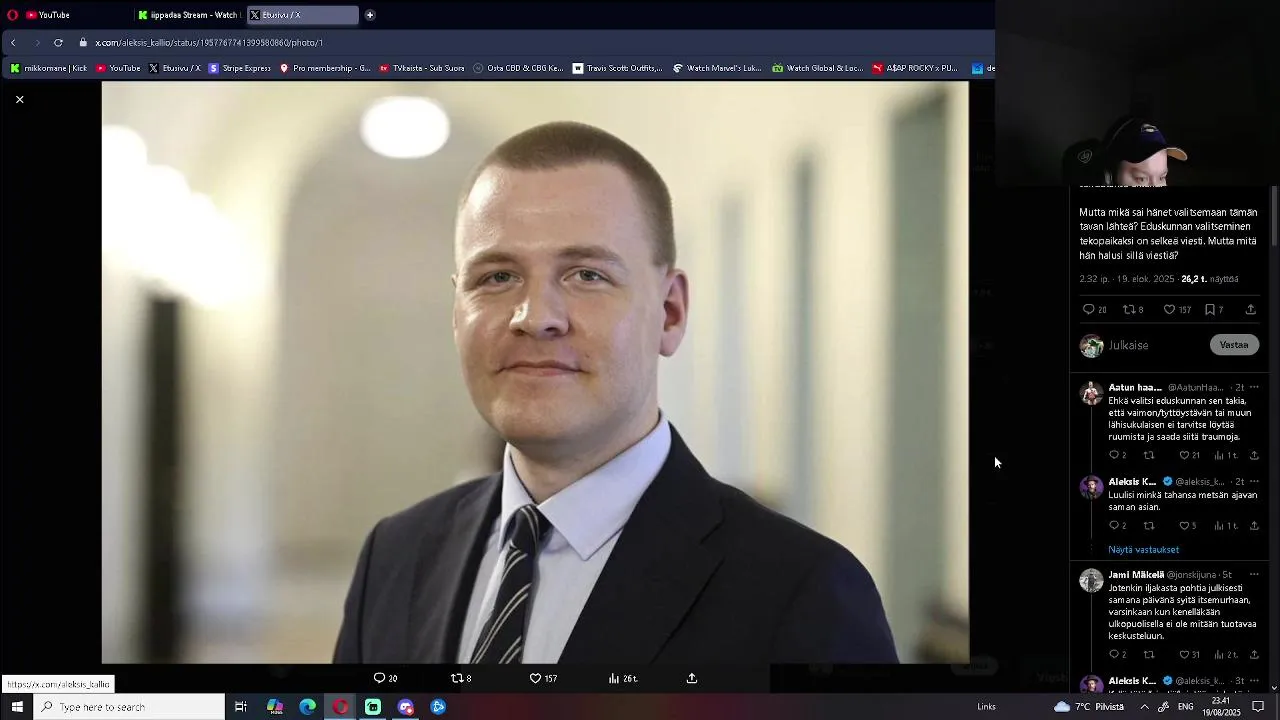Select the Etusivu / X tab
Viewport: 1280px width, 720px height.
(x=302, y=15)
